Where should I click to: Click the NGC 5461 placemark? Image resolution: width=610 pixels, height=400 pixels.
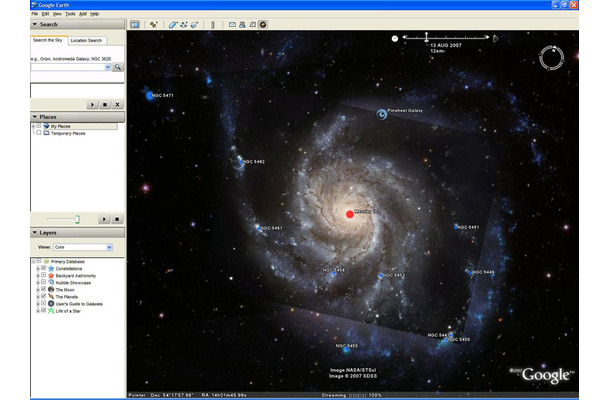point(258,228)
